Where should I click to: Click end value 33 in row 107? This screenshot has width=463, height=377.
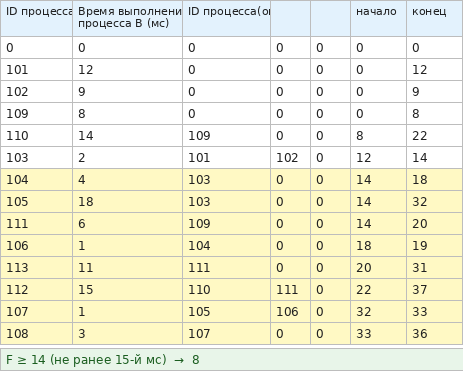click(x=435, y=312)
